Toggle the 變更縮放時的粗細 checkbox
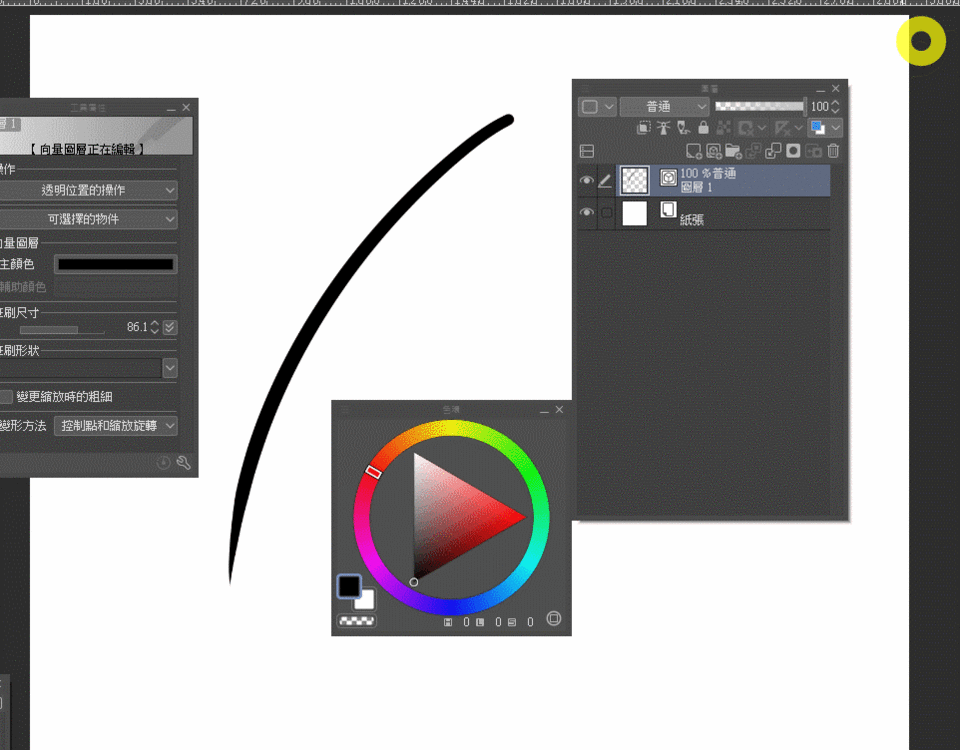 [6, 397]
